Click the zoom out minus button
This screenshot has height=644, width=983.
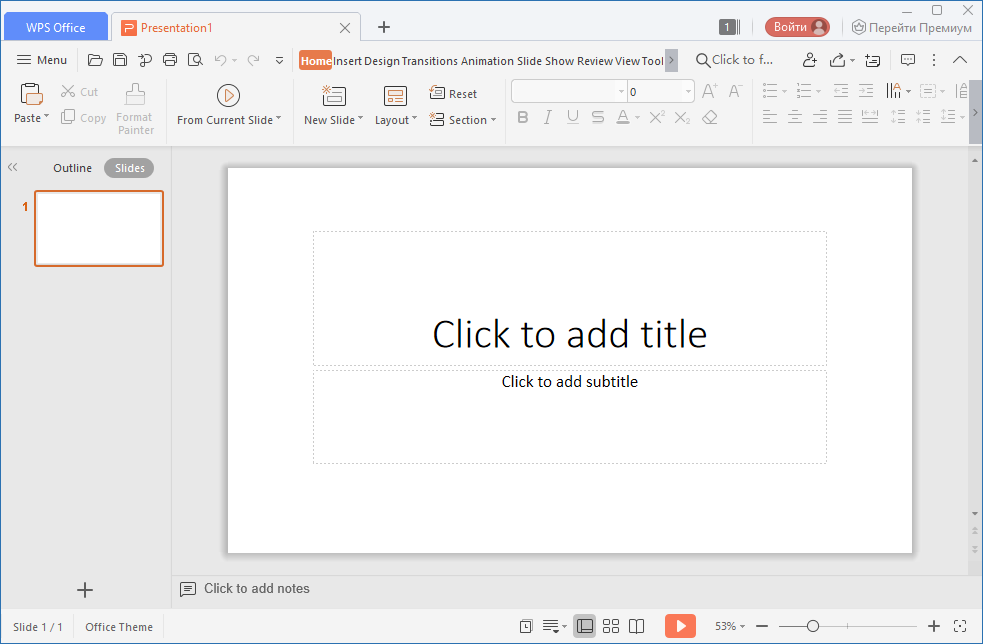[762, 626]
